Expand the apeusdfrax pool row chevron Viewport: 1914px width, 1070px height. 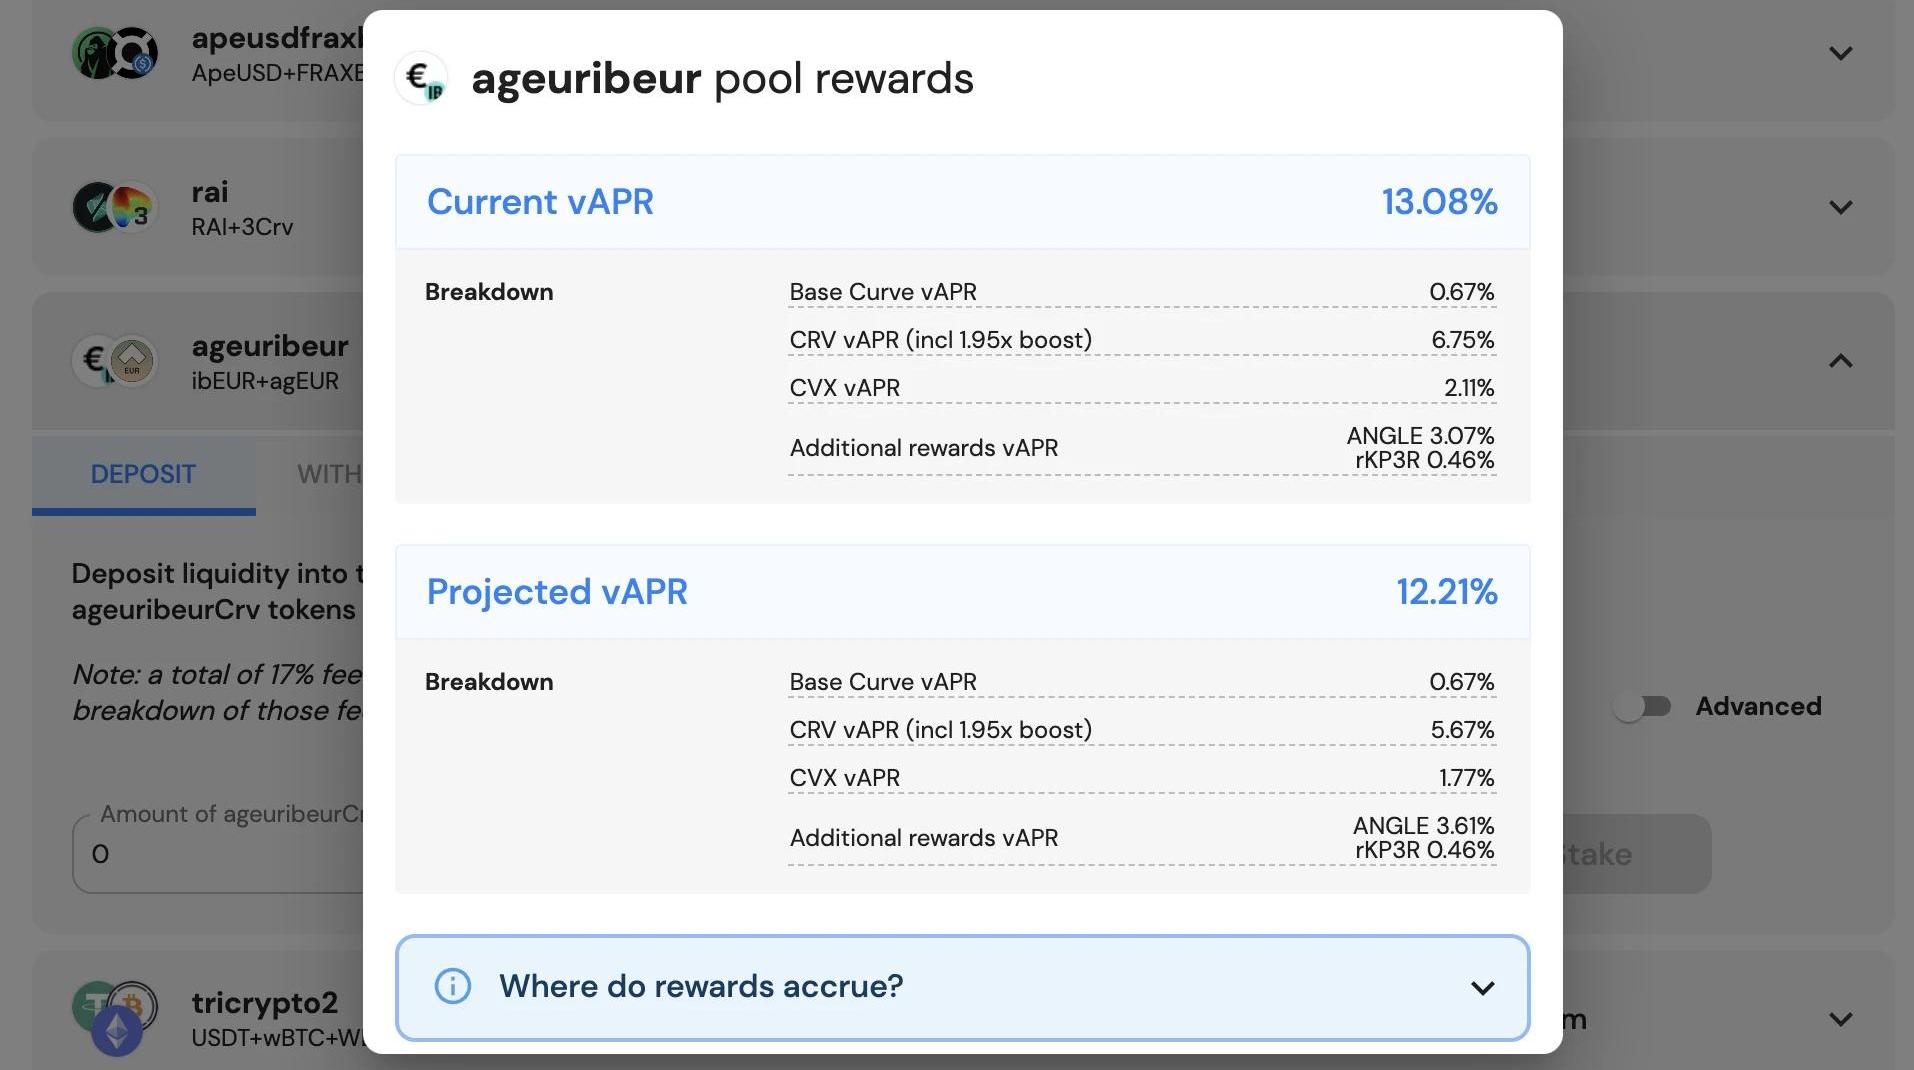(1840, 53)
